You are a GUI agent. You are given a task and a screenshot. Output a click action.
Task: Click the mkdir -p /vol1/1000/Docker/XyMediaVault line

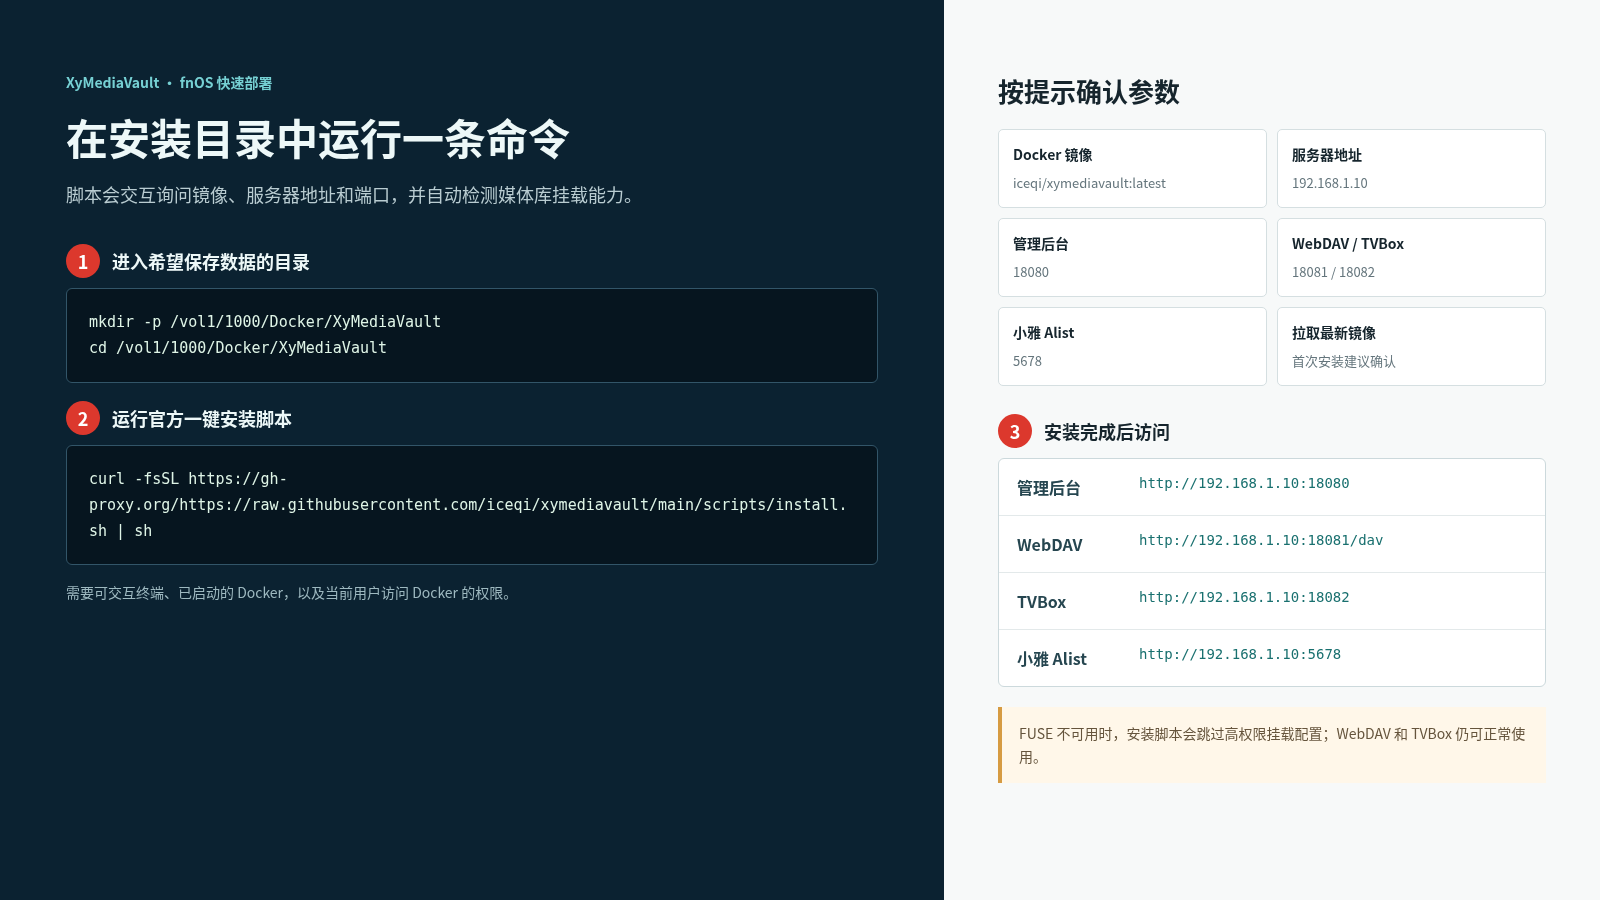[x=265, y=322]
